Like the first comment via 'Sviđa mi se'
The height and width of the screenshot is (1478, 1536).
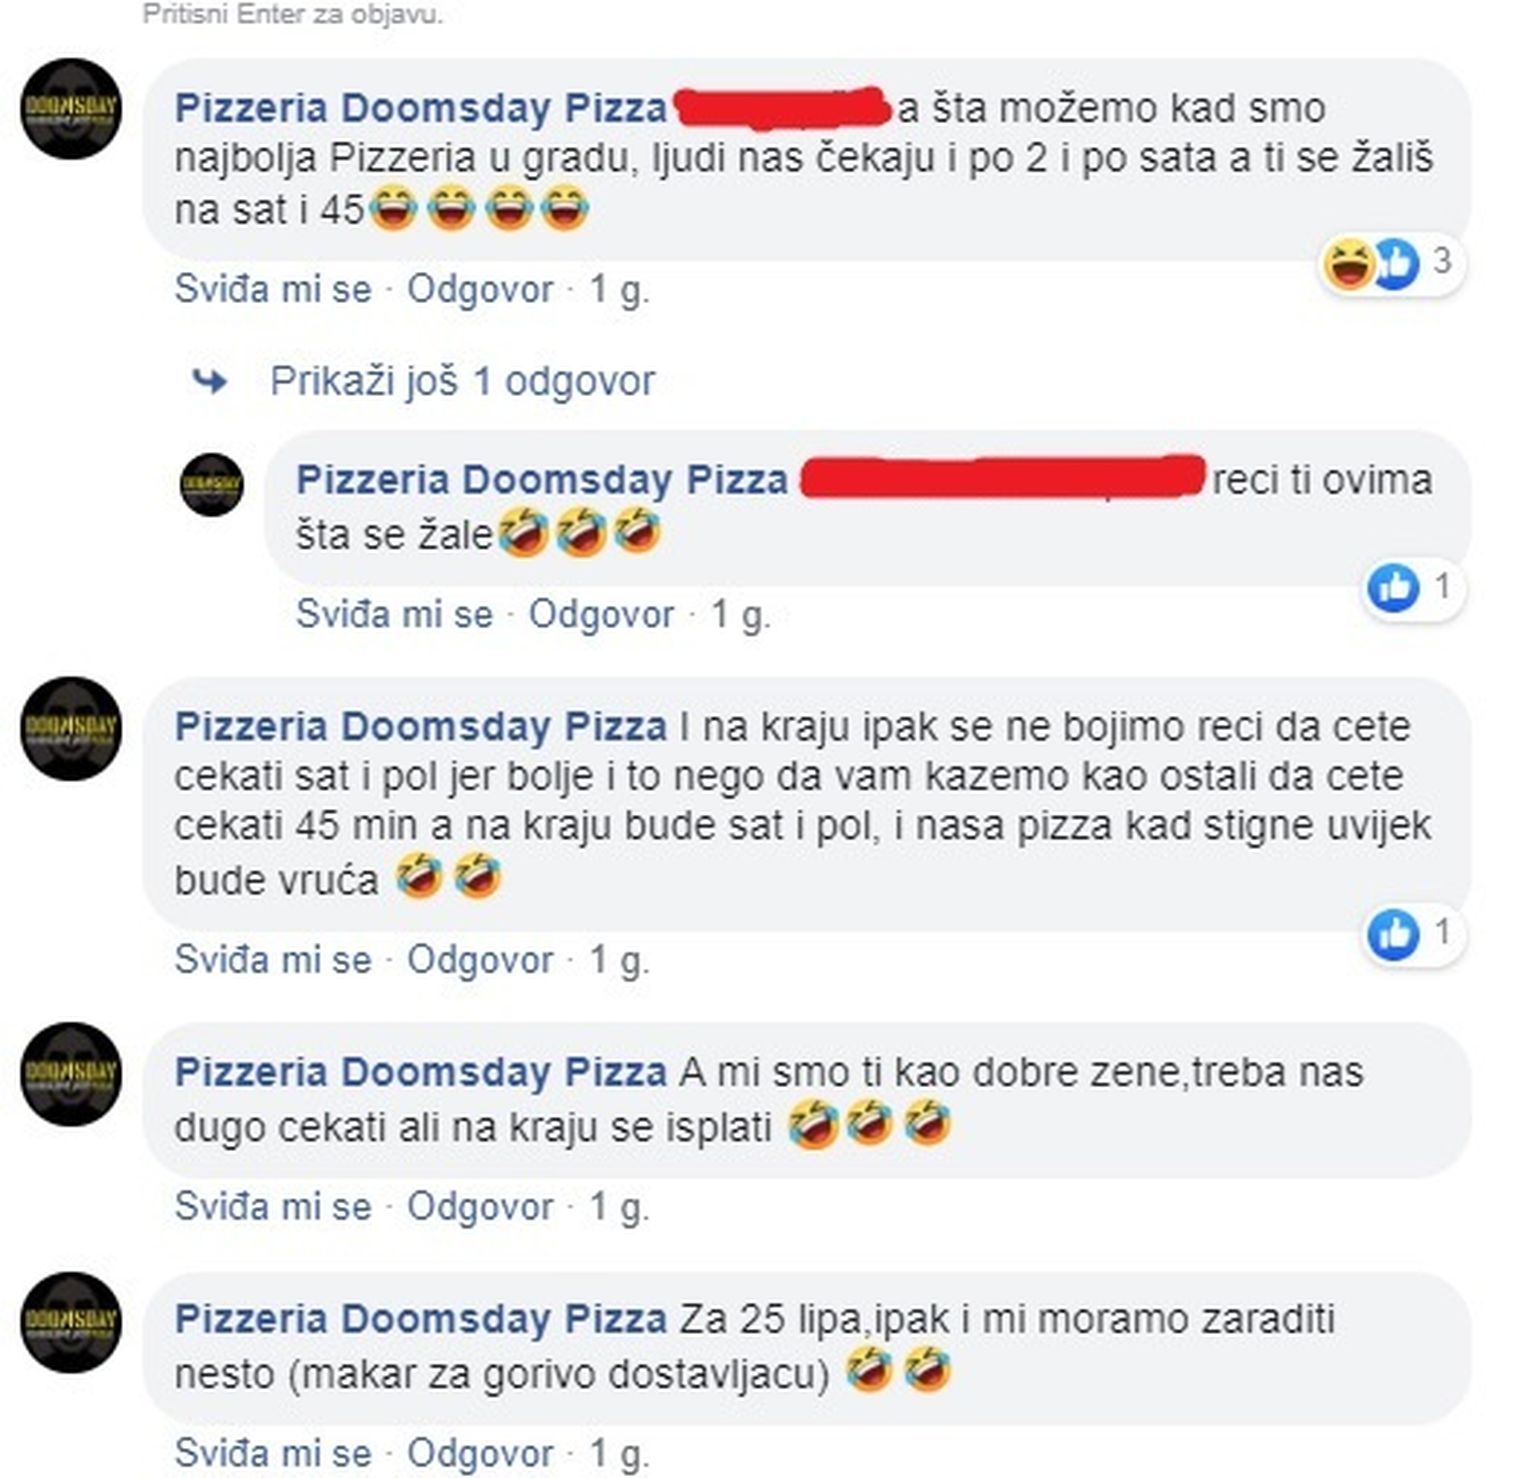coord(273,289)
